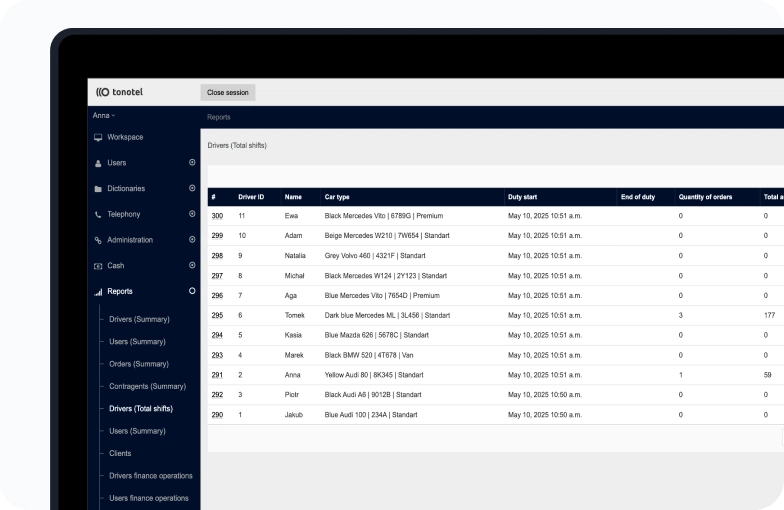Expand the Users menu section

click(192, 162)
